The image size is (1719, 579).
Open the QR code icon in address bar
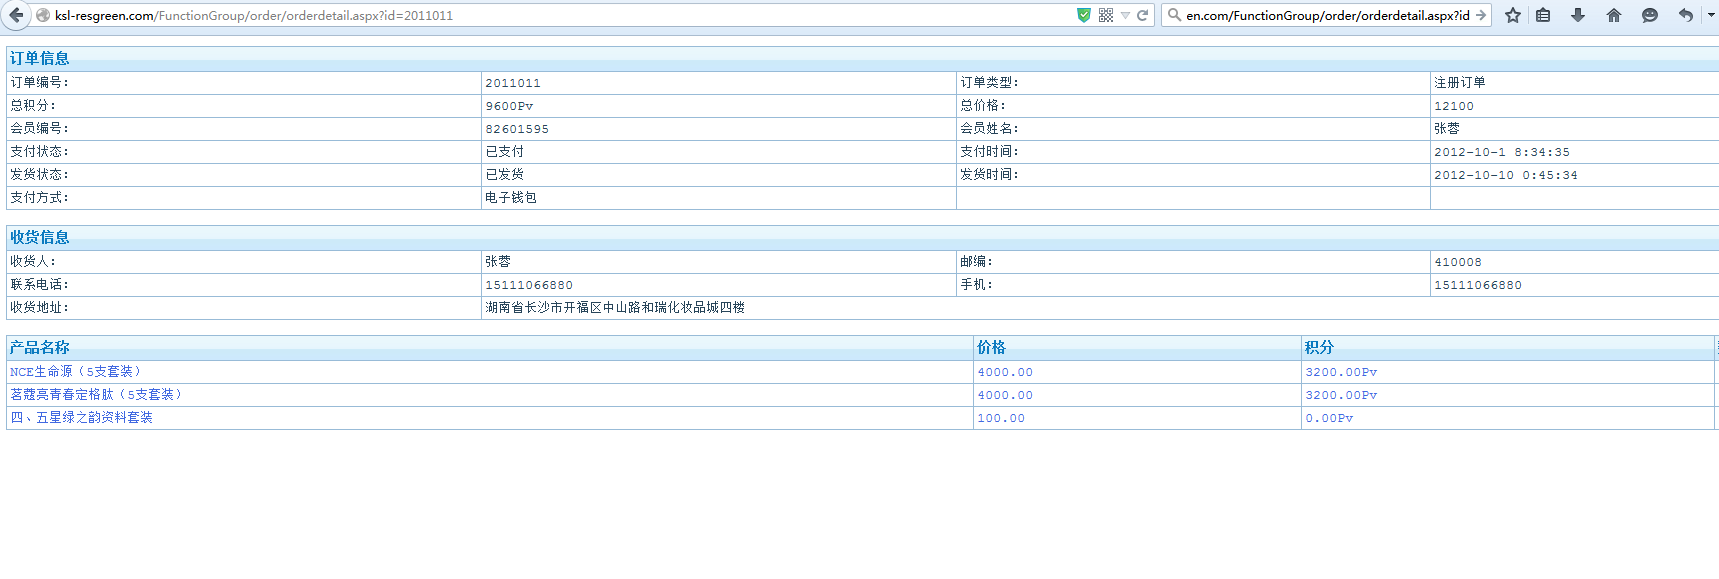coord(1106,15)
